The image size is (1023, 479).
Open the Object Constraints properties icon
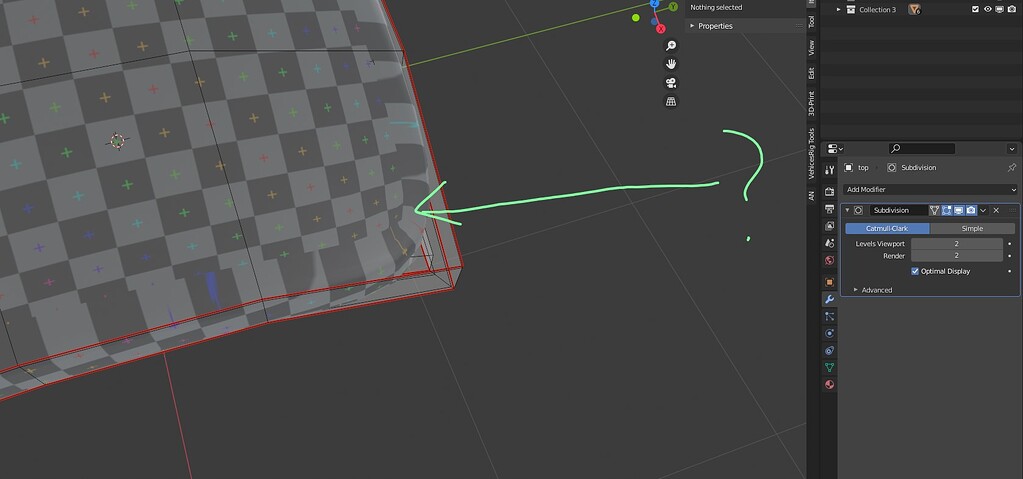pyautogui.click(x=829, y=350)
